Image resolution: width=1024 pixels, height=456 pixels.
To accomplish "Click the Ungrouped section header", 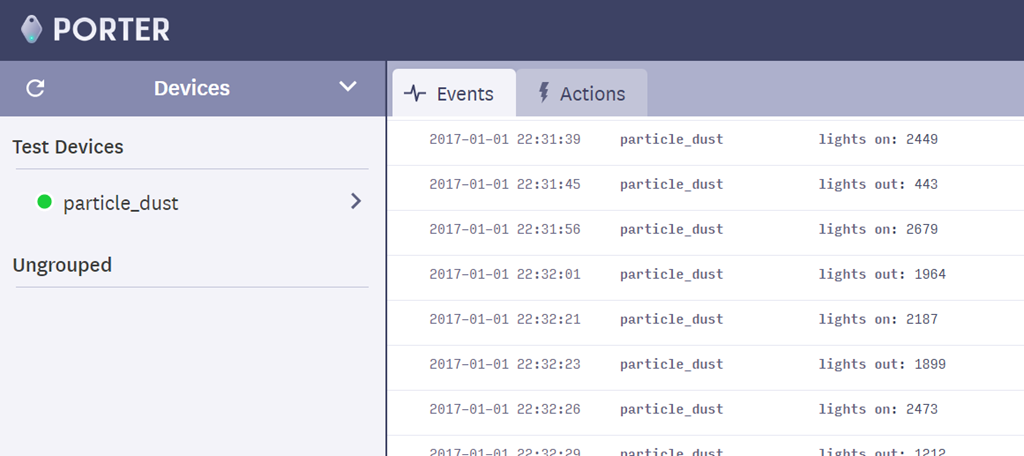I will pos(62,265).
